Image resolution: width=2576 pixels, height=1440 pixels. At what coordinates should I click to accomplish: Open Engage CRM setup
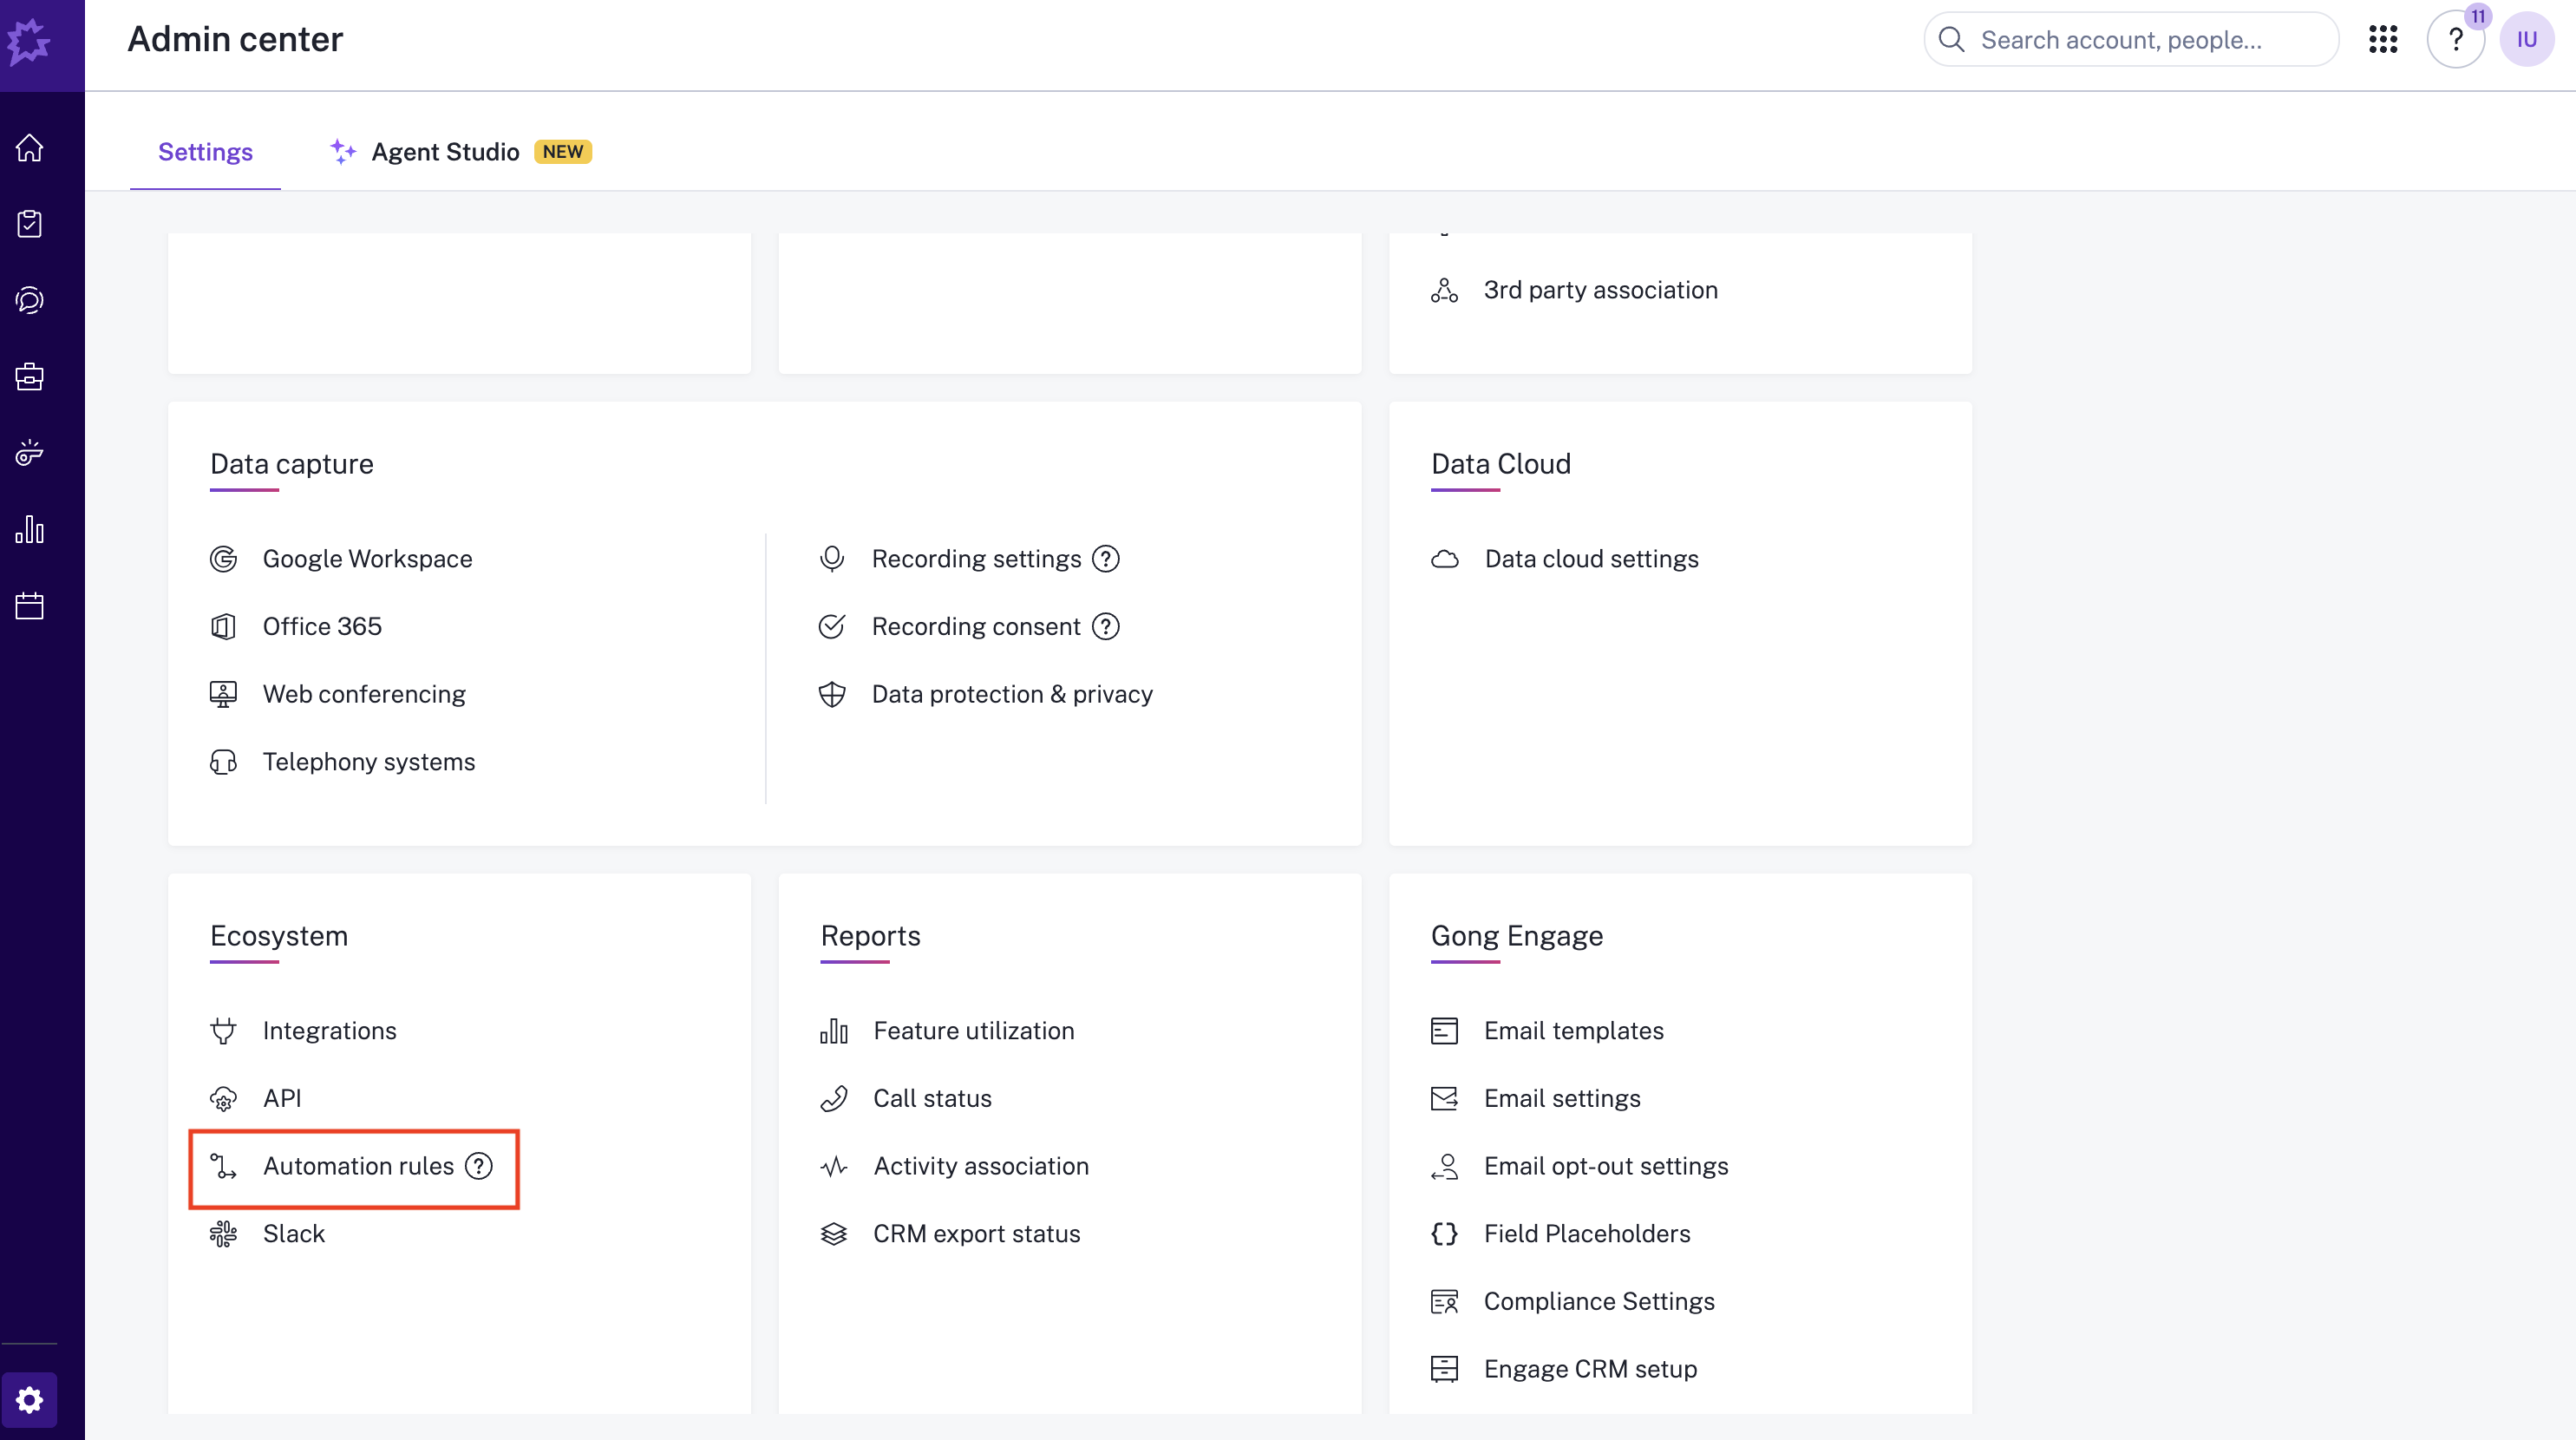coord(1591,1369)
